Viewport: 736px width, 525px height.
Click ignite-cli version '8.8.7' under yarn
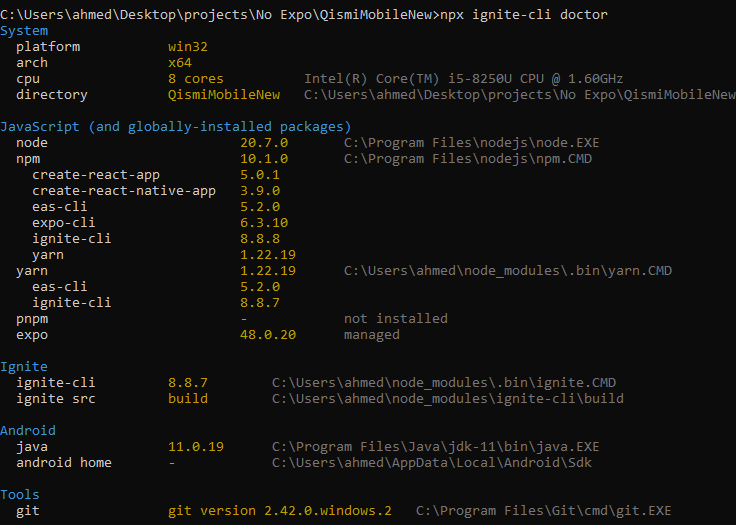tap(260, 303)
